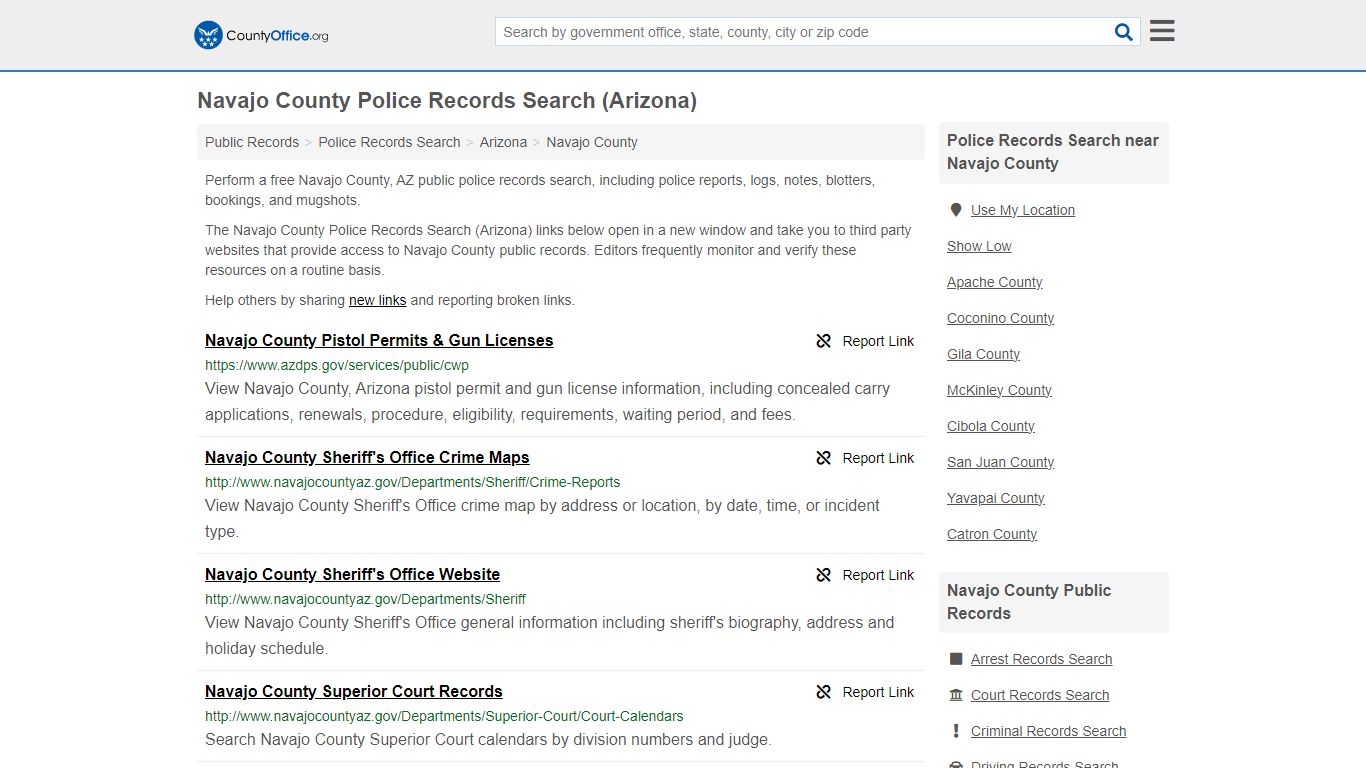
Task: Select Cibola County in nearby list
Action: [991, 426]
